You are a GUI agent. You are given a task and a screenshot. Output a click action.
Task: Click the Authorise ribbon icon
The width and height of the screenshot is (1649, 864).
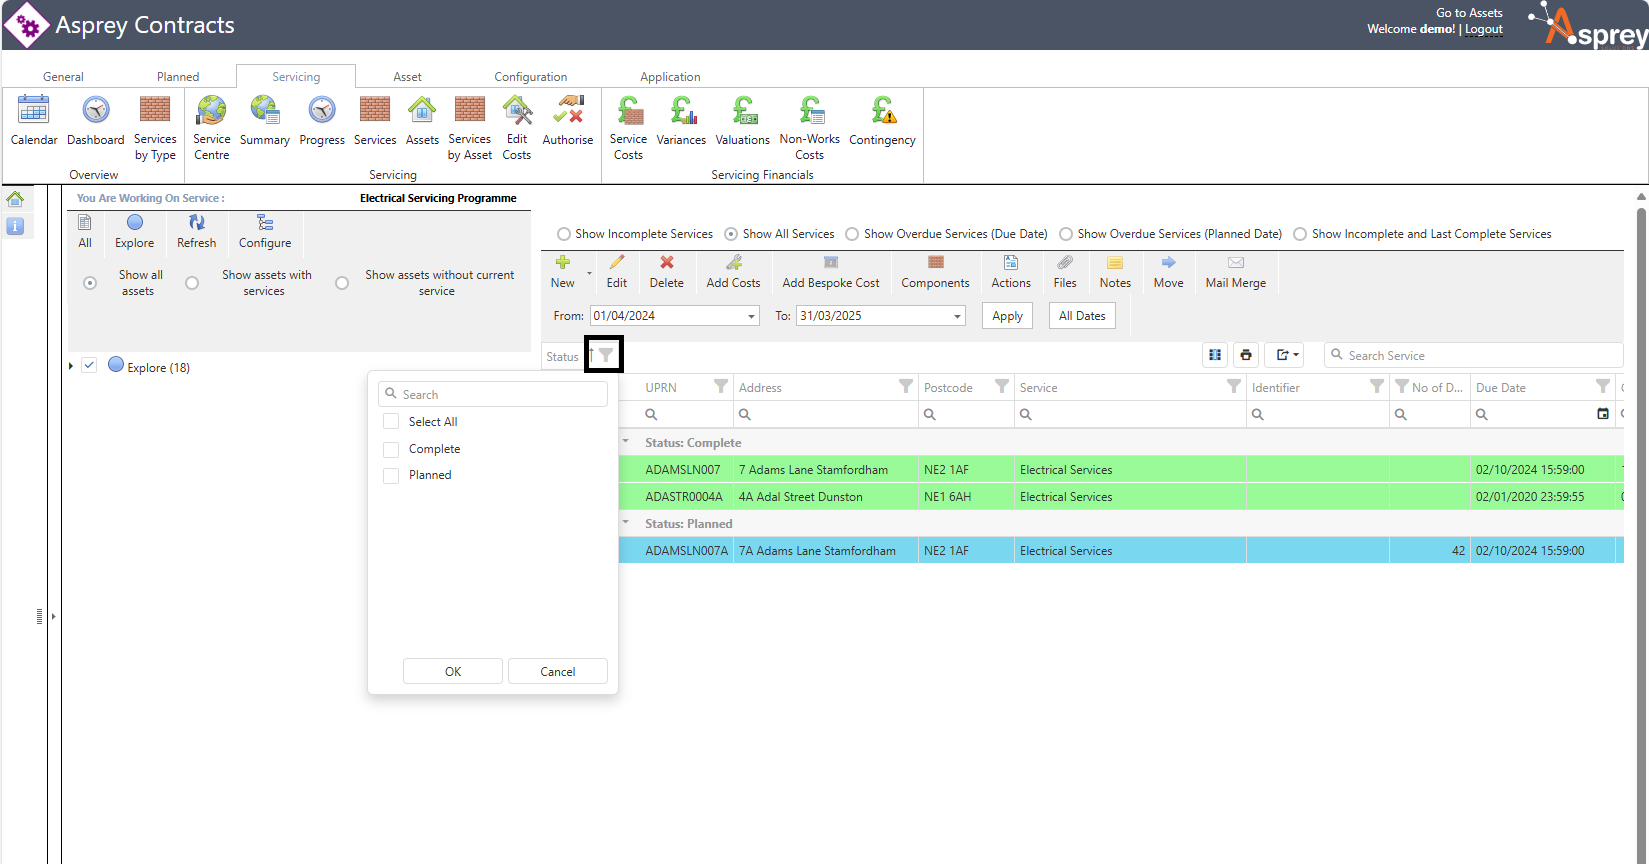(x=568, y=111)
